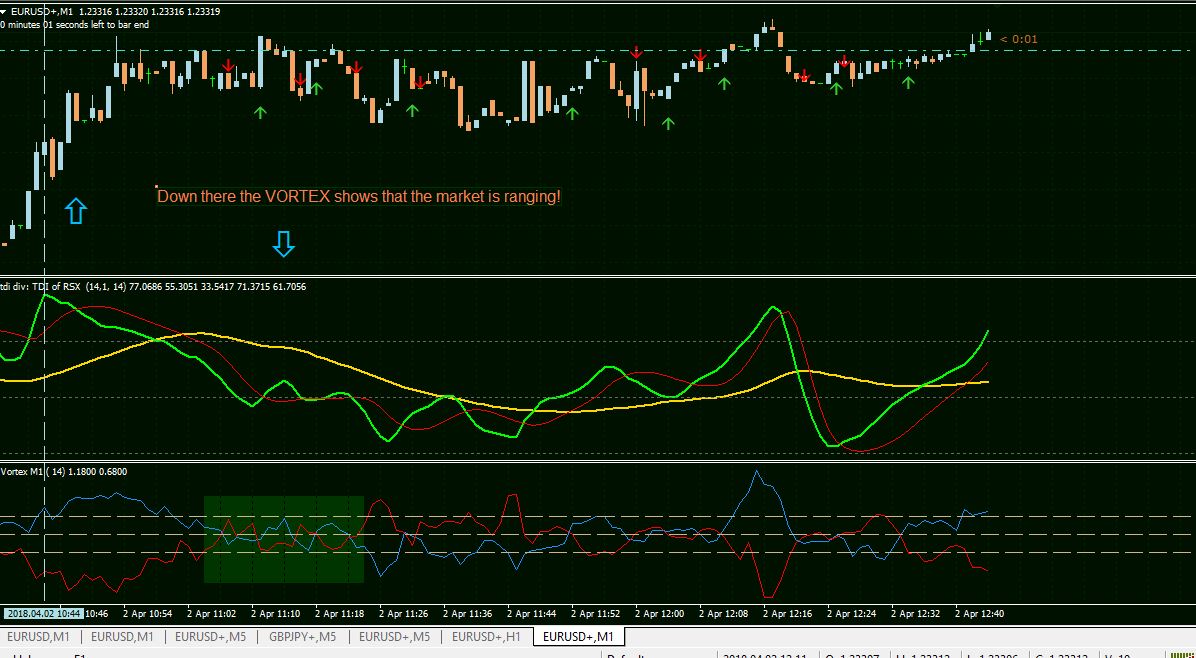Click the '2 Apr 12:16' time label
This screenshot has width=1196, height=658.
(788, 614)
